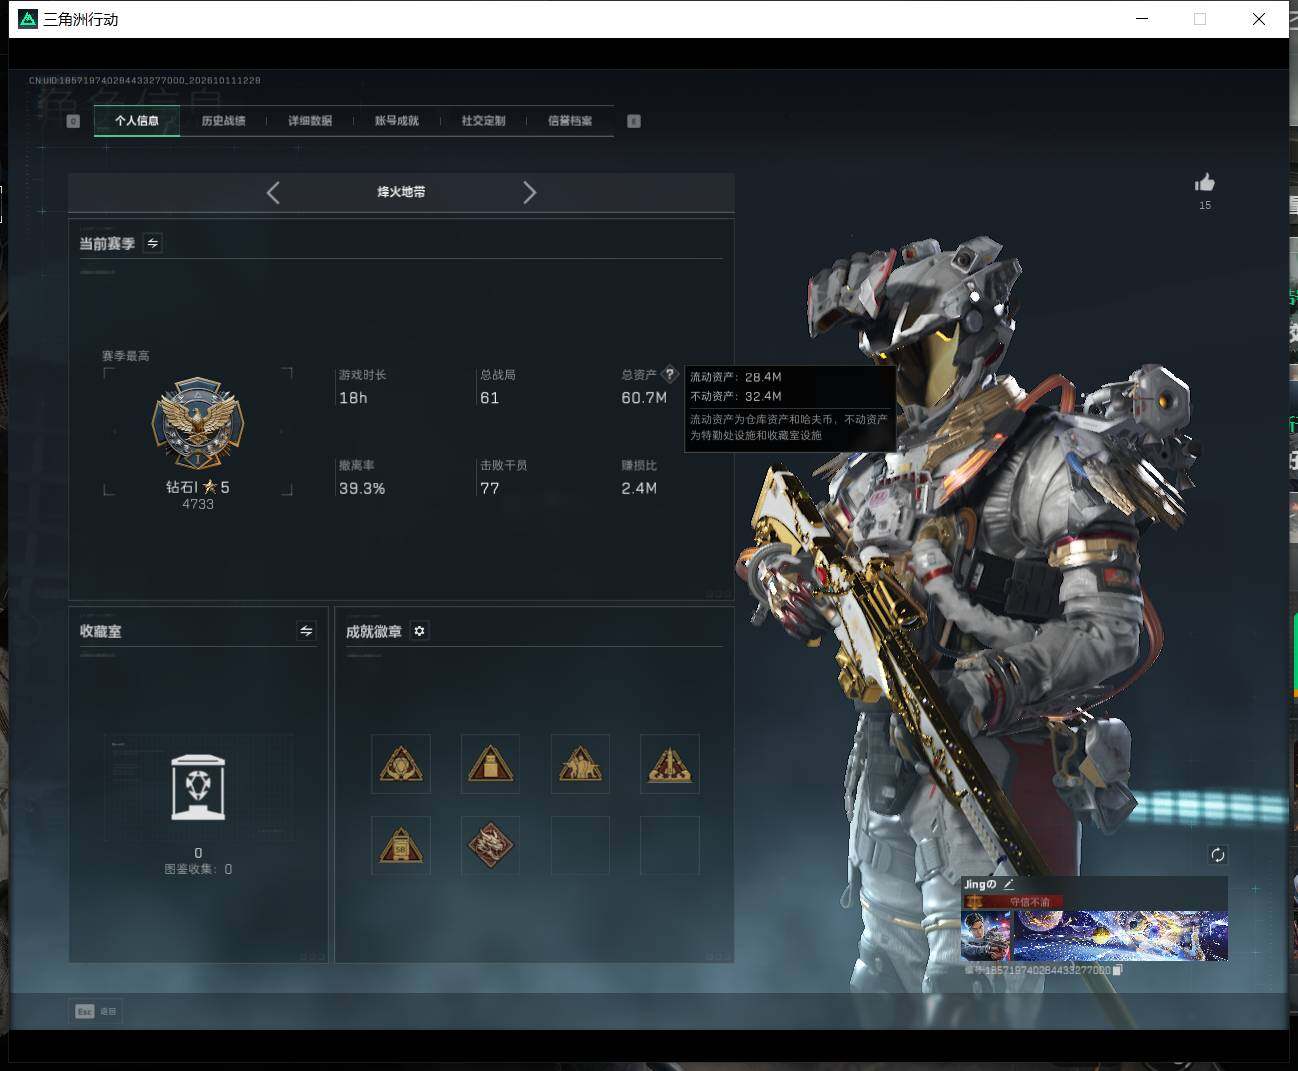1298x1071 pixels.
Task: Click the third empty badge slot in the second row
Action: coord(580,846)
